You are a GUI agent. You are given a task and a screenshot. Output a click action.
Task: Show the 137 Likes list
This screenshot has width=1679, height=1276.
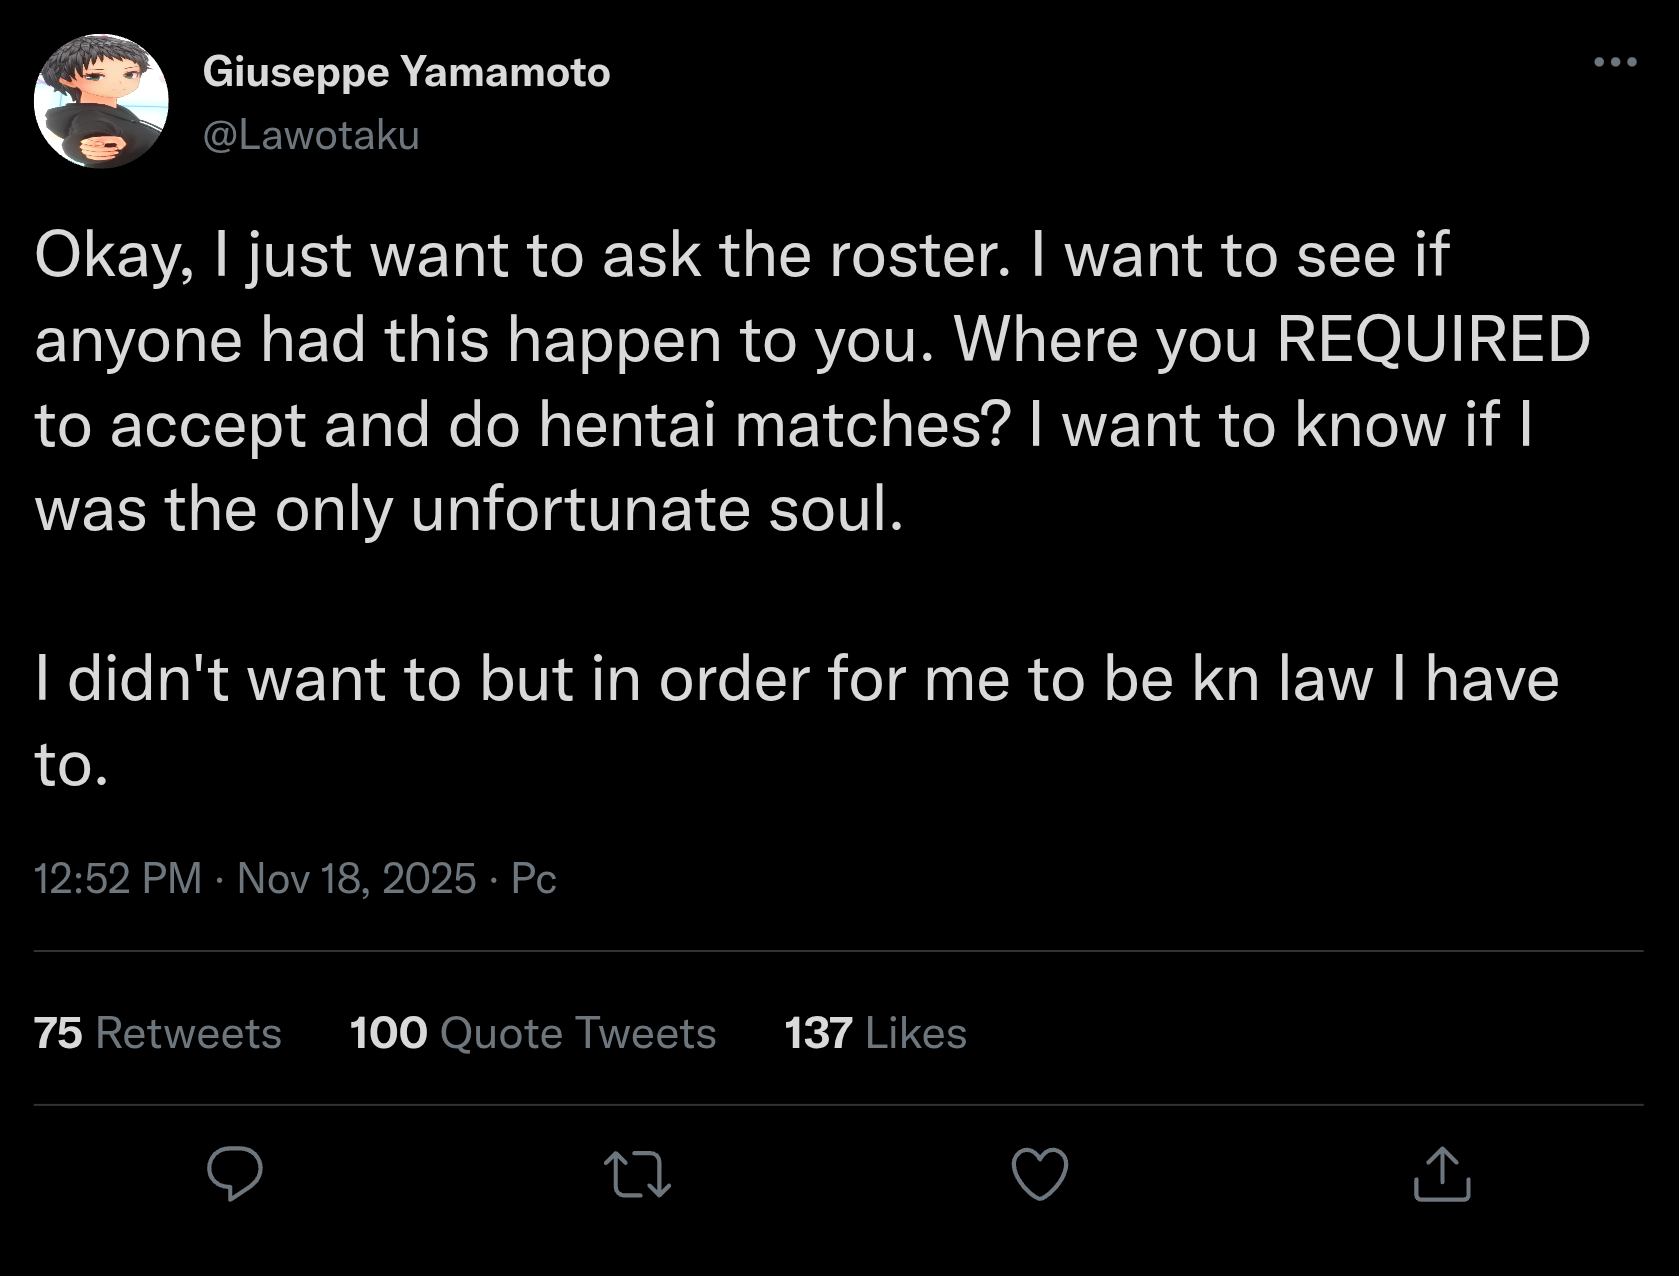pyautogui.click(x=875, y=1033)
